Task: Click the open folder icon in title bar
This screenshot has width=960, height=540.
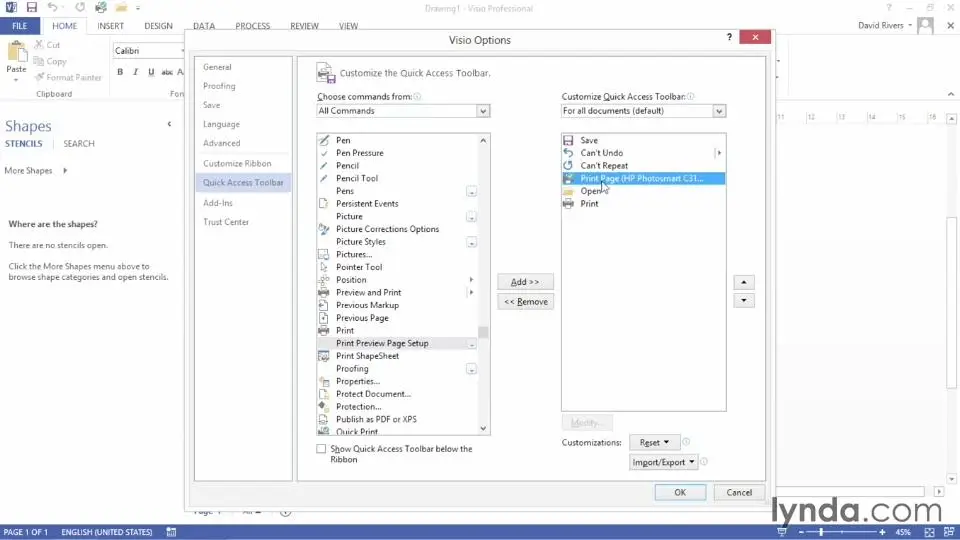Action: pos(121,8)
